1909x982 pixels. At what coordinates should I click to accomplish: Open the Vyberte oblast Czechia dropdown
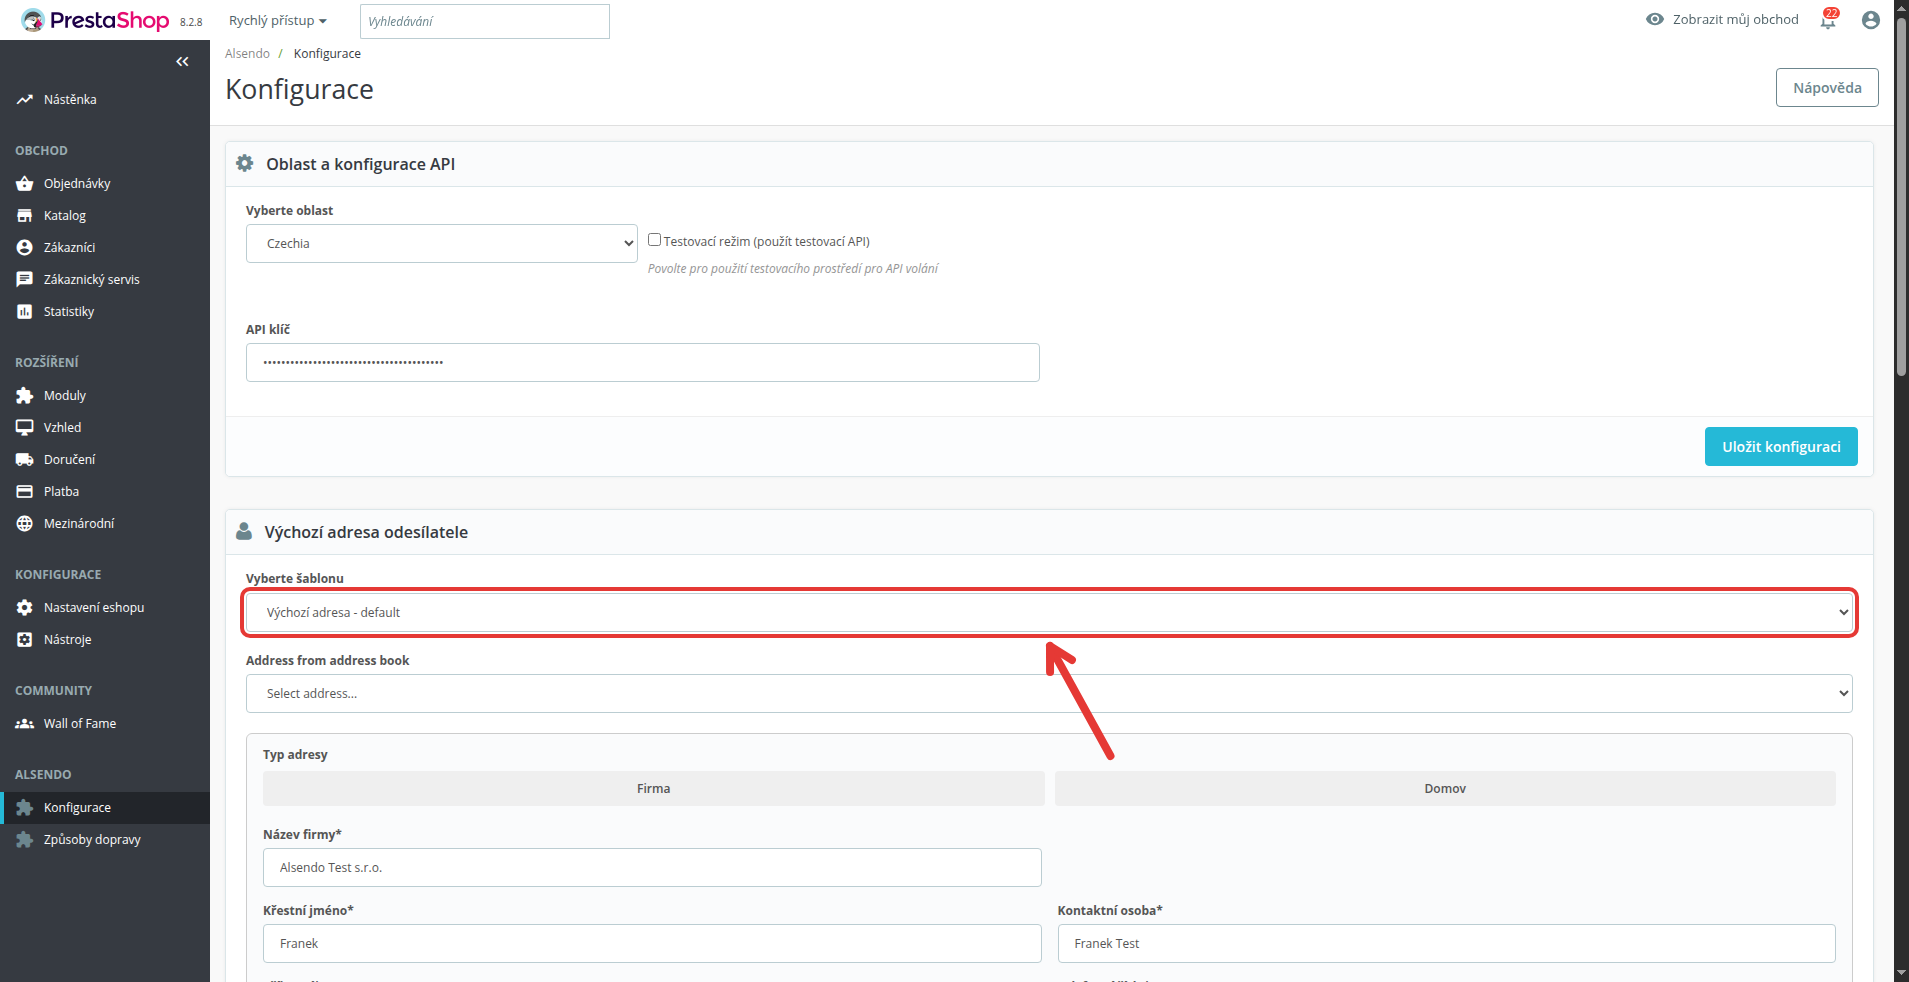442,244
